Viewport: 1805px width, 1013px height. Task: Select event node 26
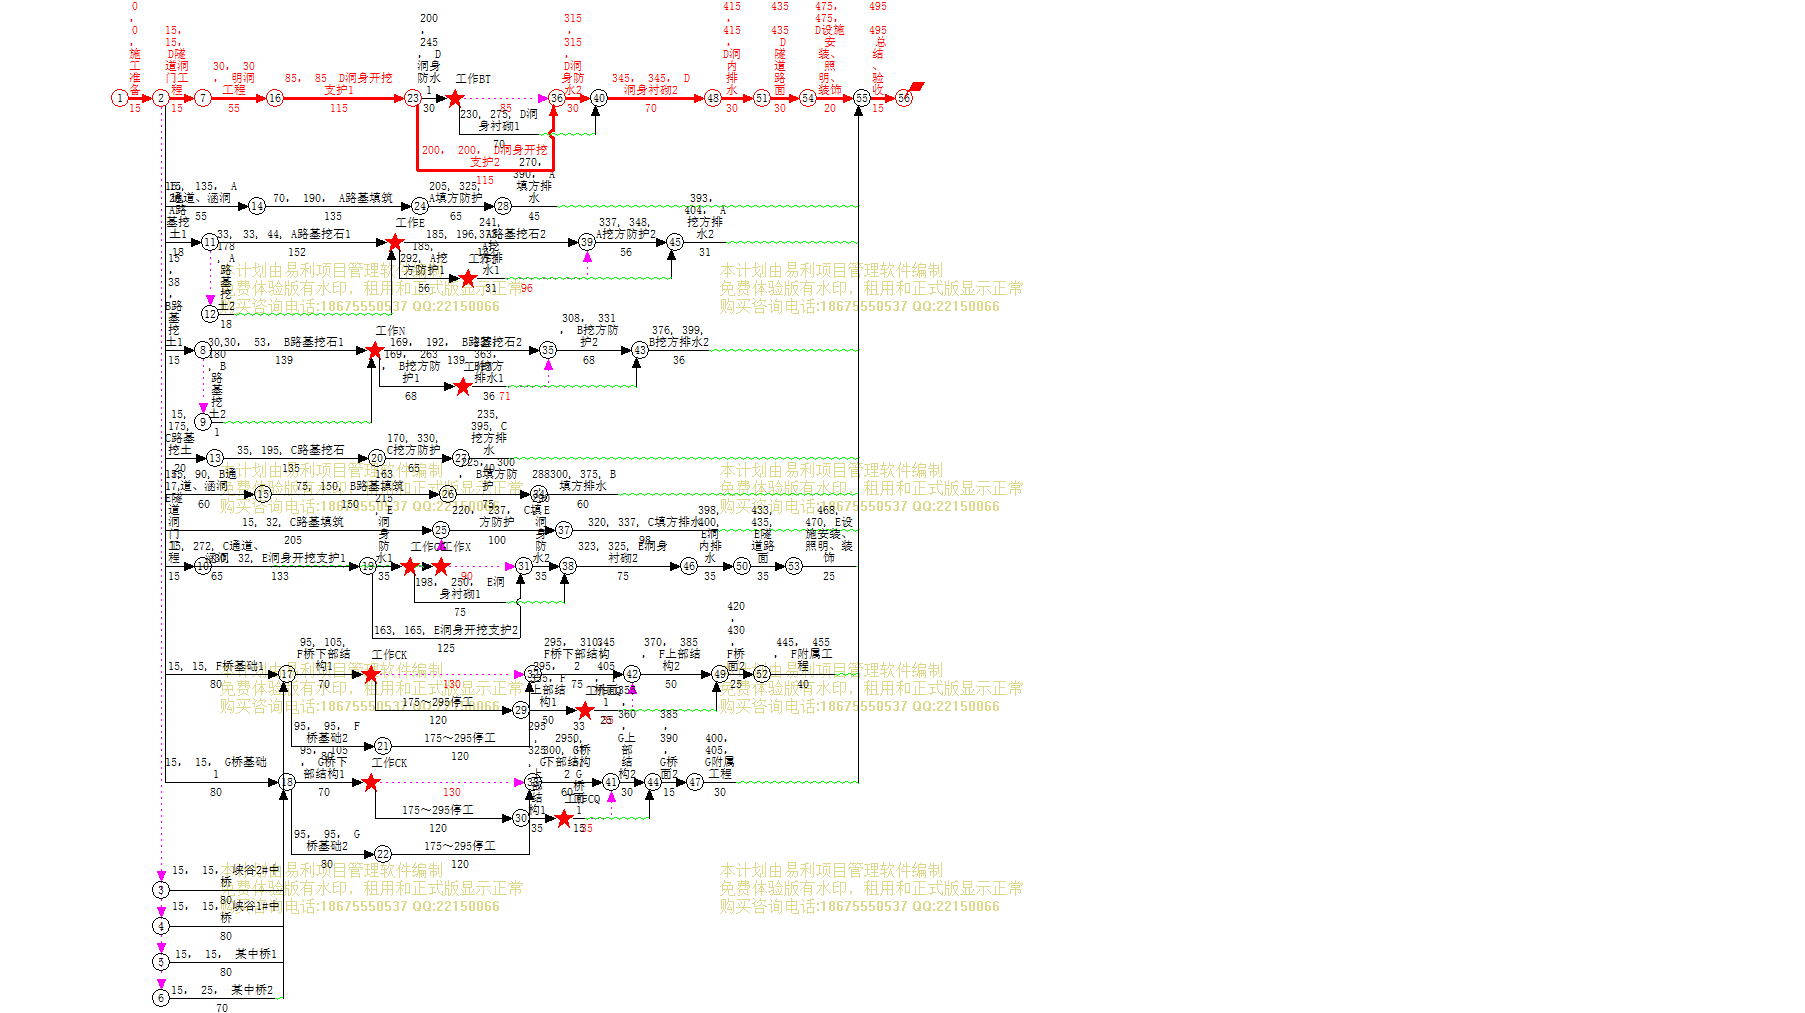pos(448,494)
